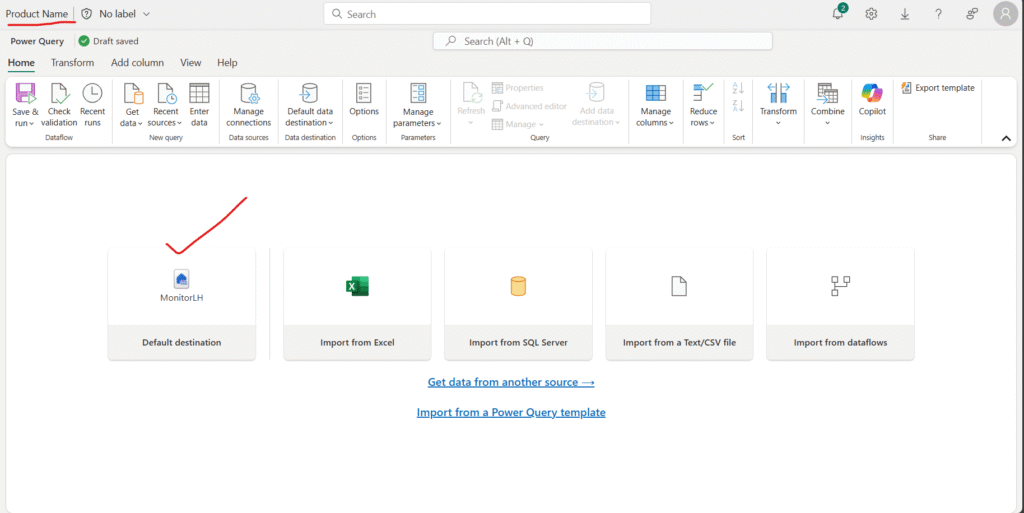1024x513 pixels.
Task: Click the Manage columns icon
Action: tap(656, 93)
